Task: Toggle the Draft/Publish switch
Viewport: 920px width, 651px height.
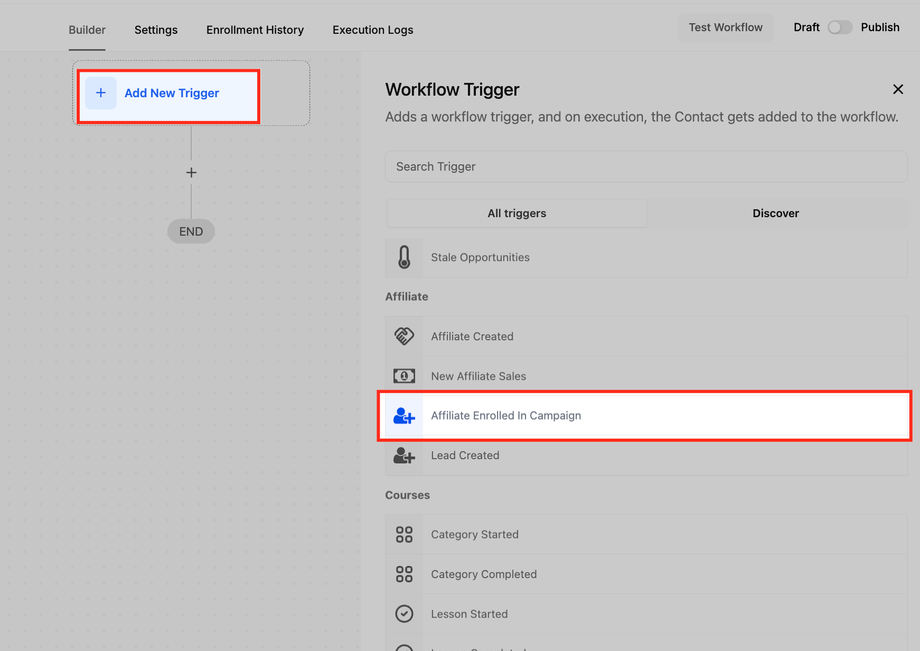Action: [839, 27]
